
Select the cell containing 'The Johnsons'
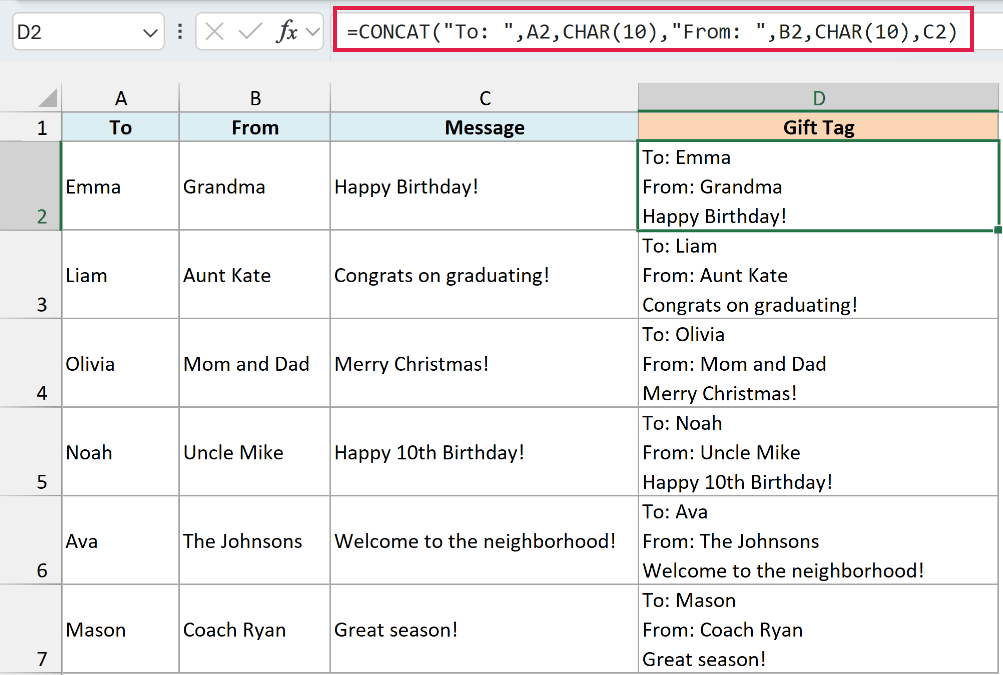(255, 540)
